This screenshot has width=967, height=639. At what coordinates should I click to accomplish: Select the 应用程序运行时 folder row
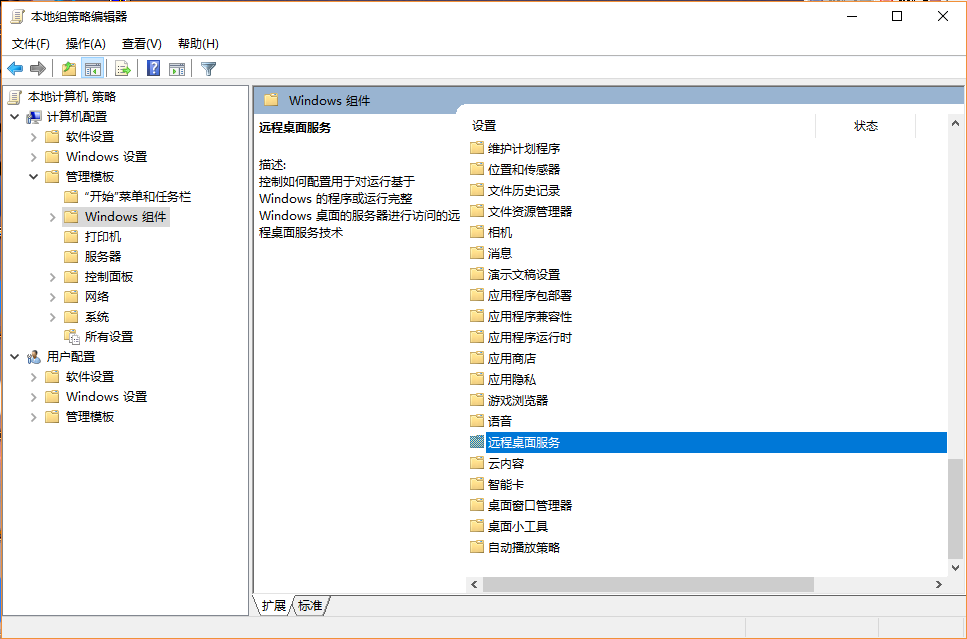[707, 337]
